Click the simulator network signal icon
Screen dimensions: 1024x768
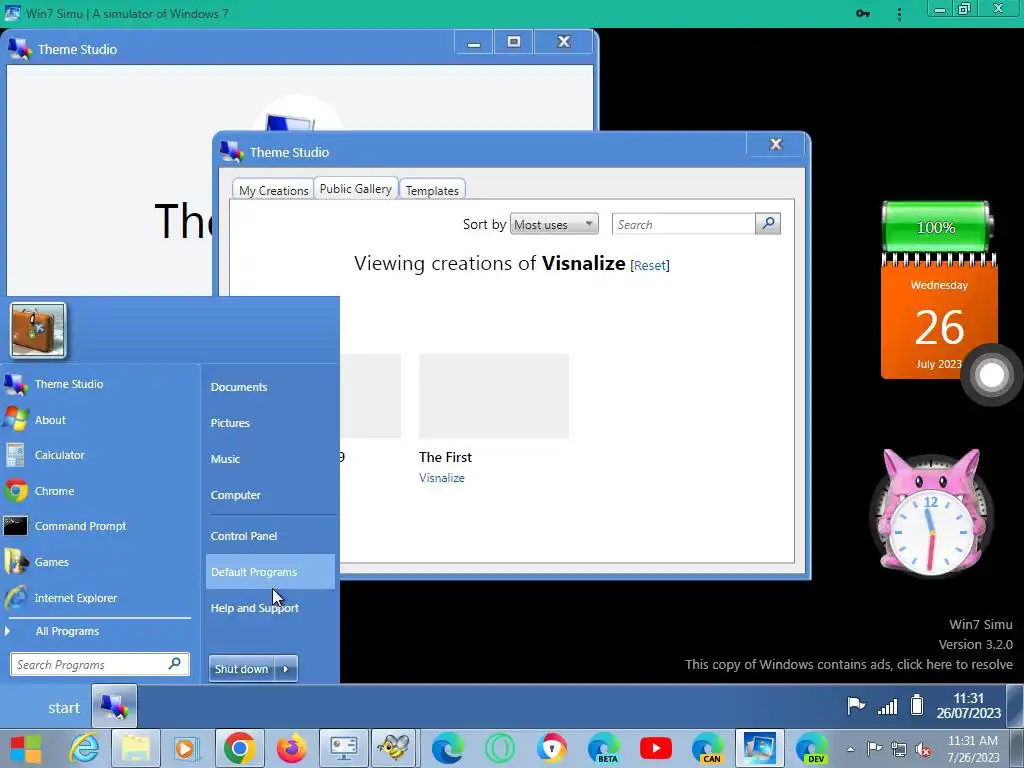pos(888,706)
